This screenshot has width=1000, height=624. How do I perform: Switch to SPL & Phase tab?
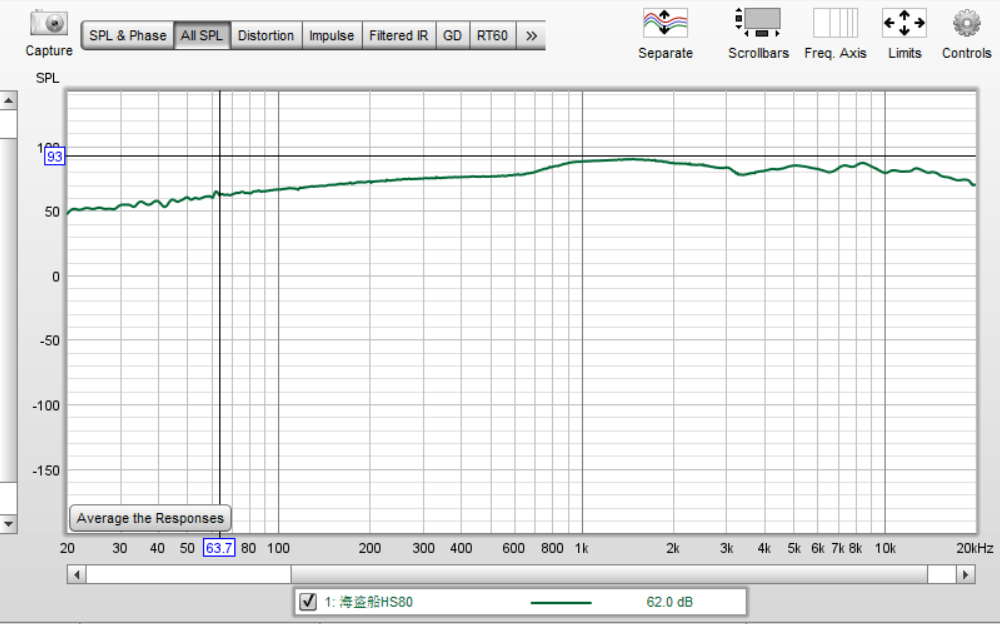(x=127, y=36)
